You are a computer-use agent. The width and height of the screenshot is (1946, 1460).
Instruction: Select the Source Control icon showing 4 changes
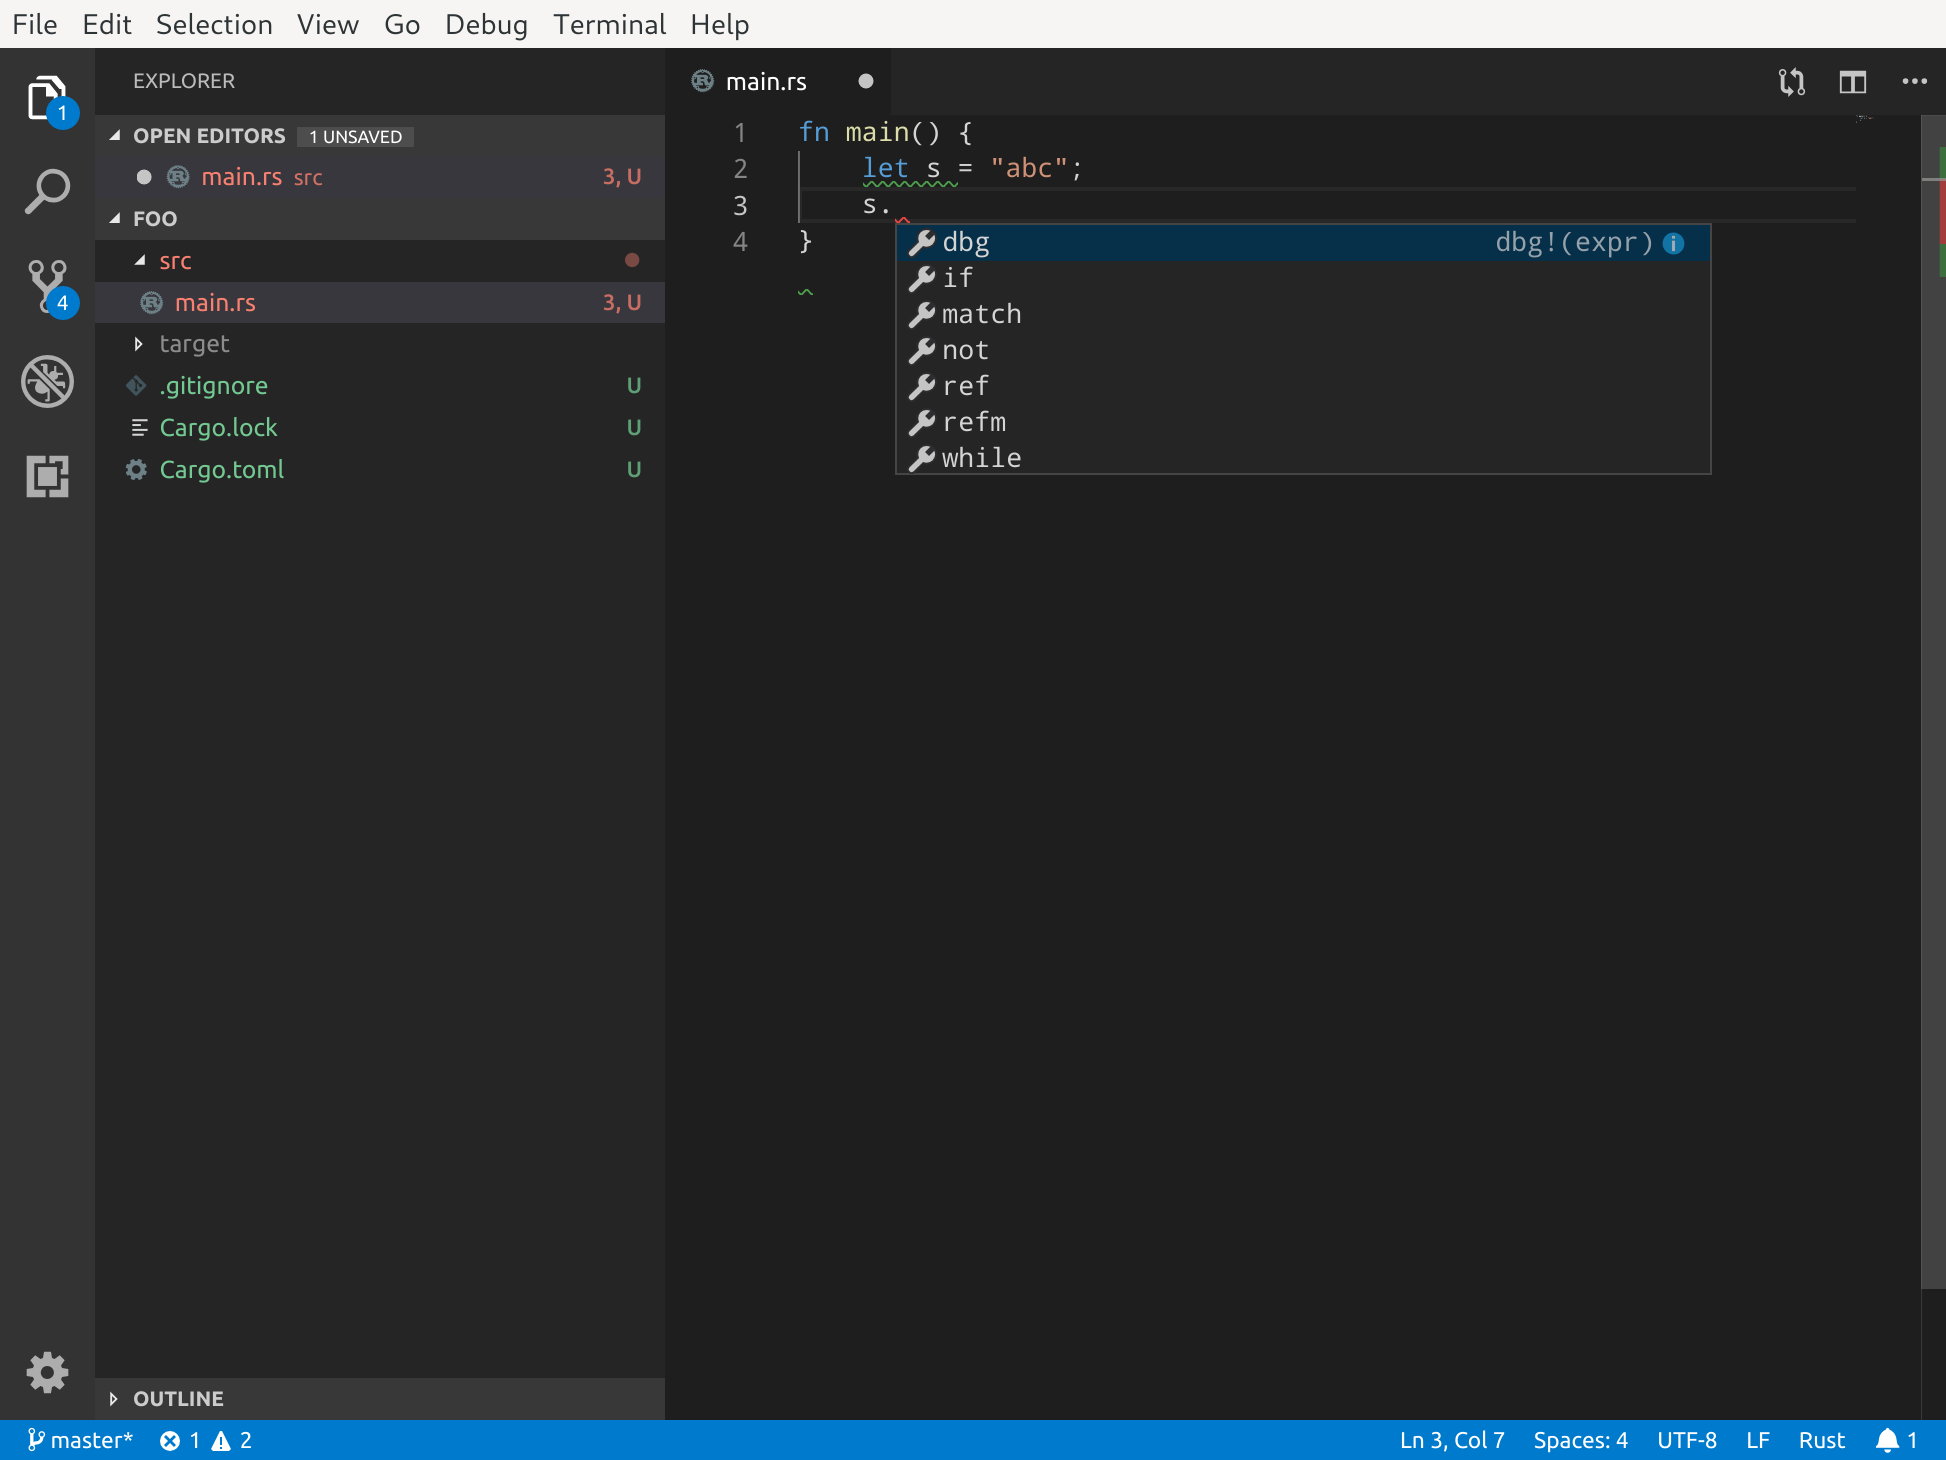point(46,285)
